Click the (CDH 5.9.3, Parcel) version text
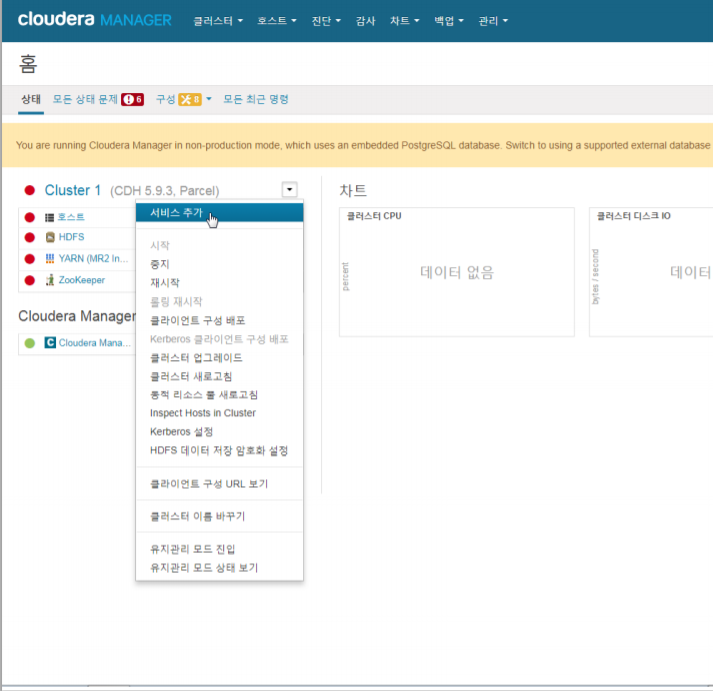713x691 pixels. 165,190
